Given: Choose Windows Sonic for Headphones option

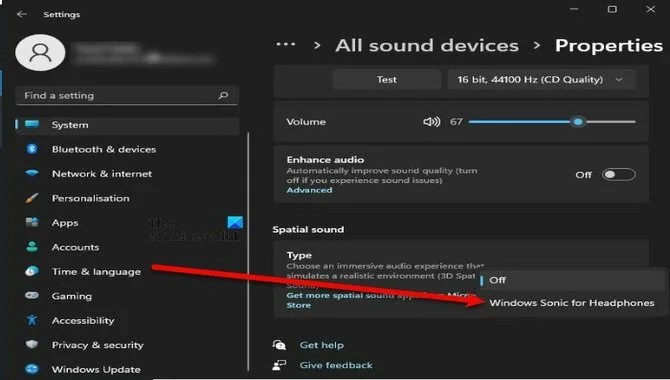Looking at the screenshot, I should coord(573,303).
